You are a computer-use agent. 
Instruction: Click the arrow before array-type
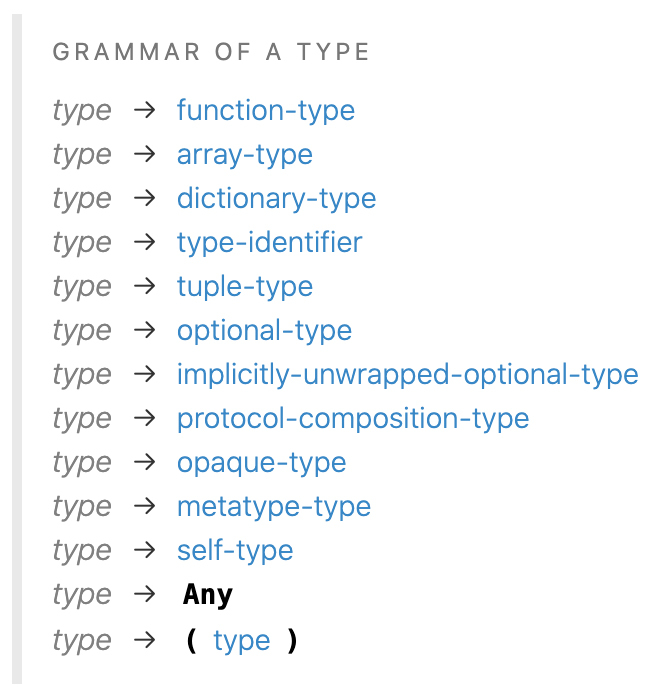point(145,154)
